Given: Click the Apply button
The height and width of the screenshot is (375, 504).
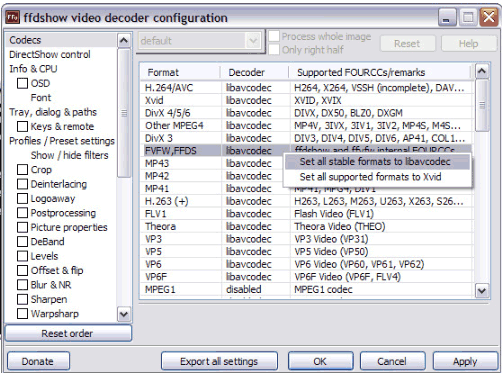Looking at the screenshot, I should [x=465, y=361].
